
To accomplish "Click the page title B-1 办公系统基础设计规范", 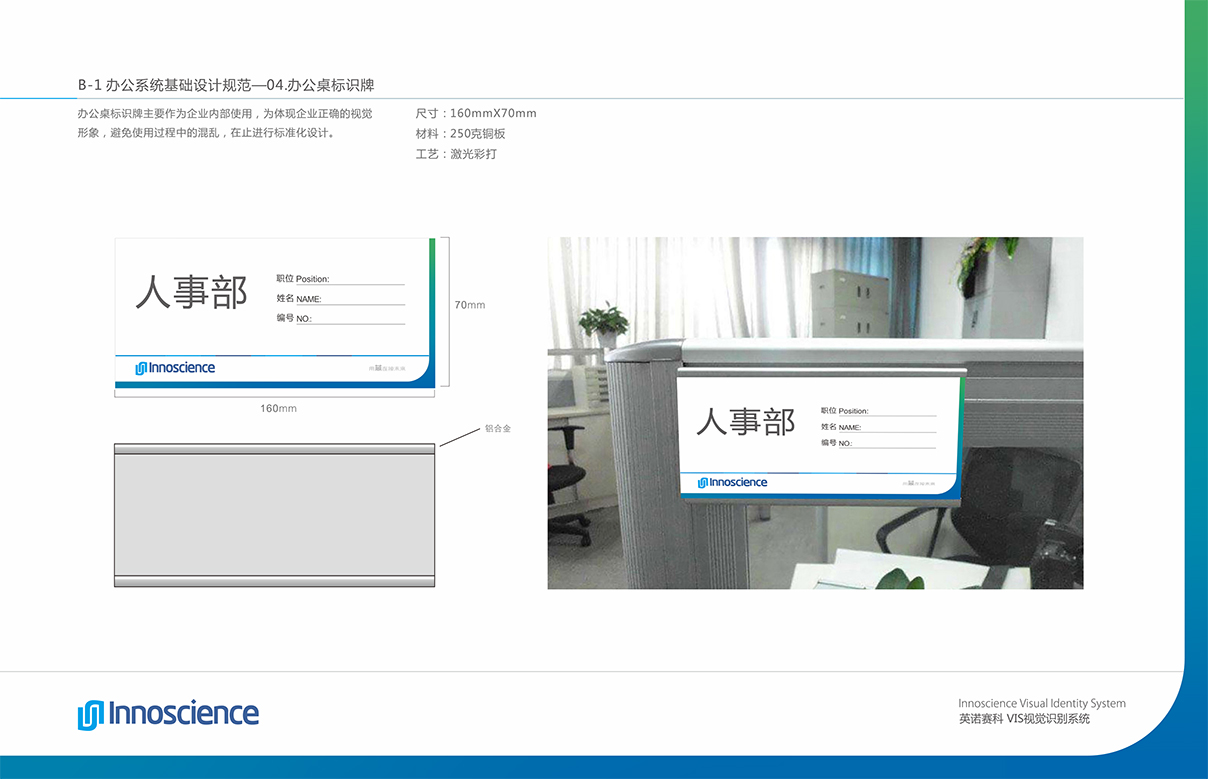I will [226, 86].
